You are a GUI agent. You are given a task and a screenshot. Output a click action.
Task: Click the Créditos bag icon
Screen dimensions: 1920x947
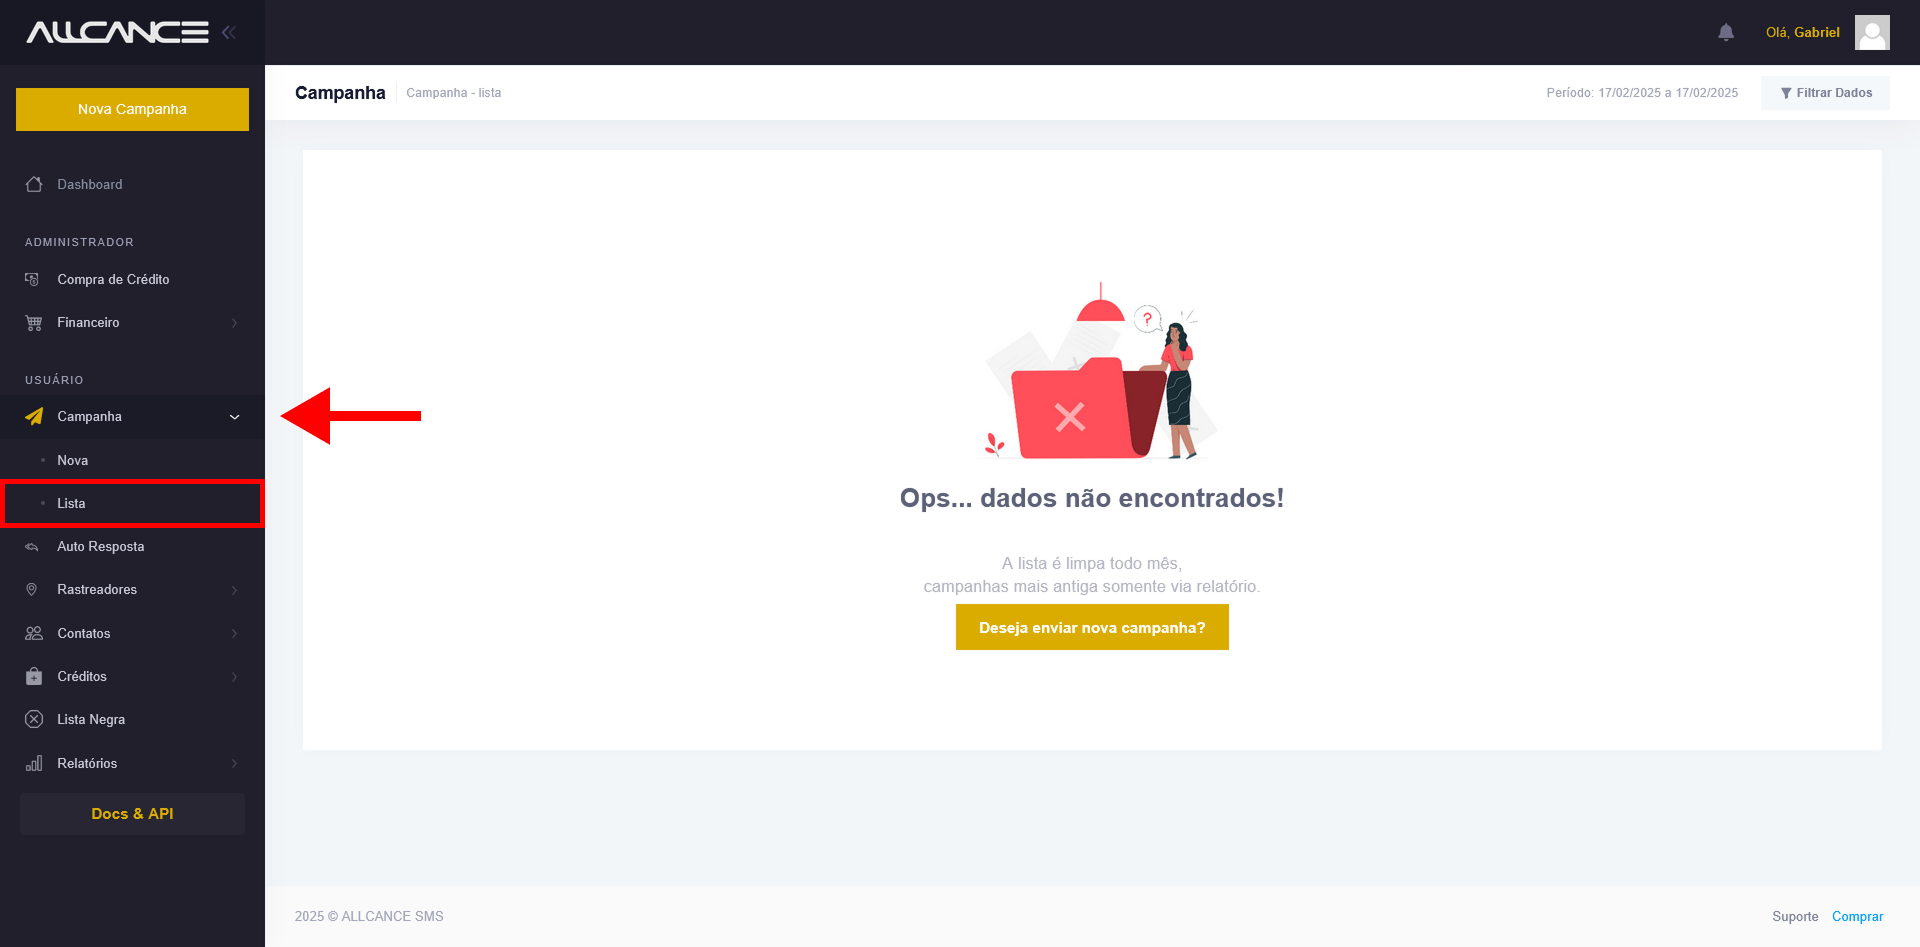pos(34,676)
